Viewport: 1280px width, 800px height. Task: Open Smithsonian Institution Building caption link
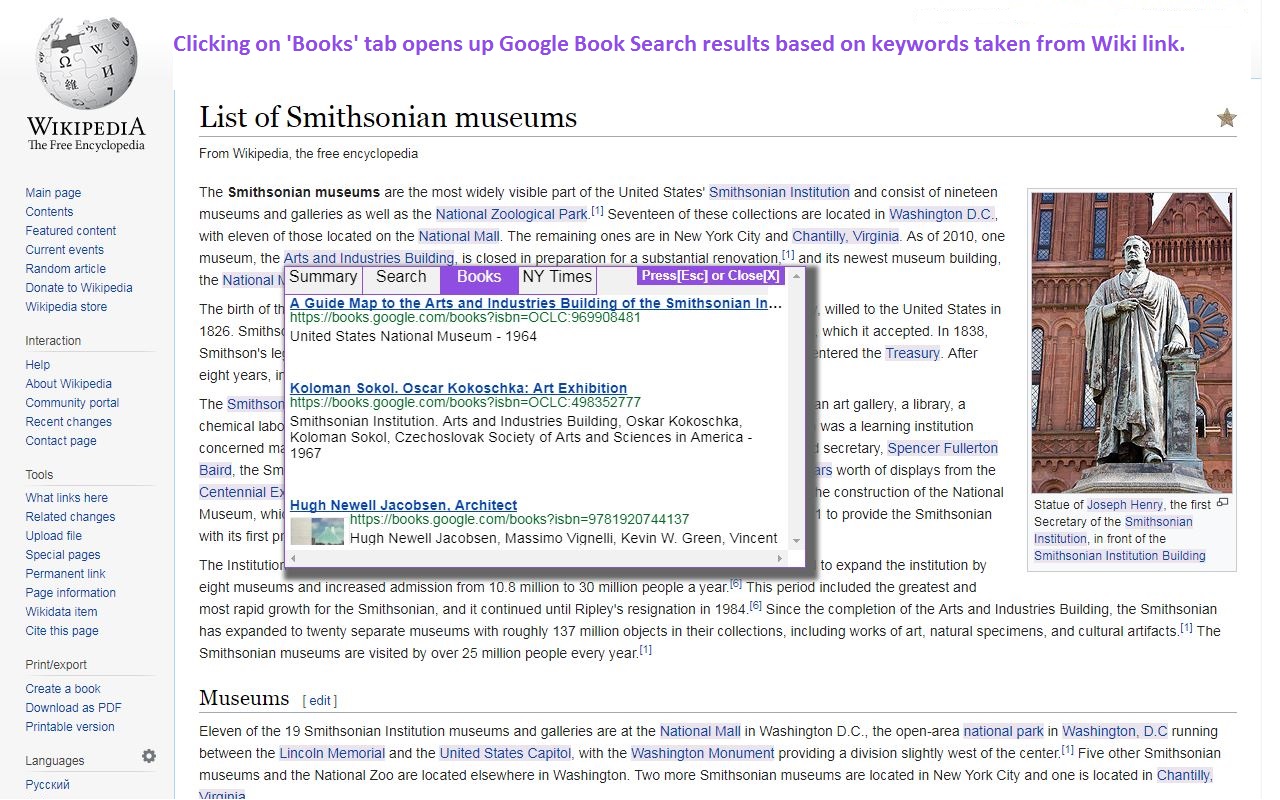(x=1120, y=556)
